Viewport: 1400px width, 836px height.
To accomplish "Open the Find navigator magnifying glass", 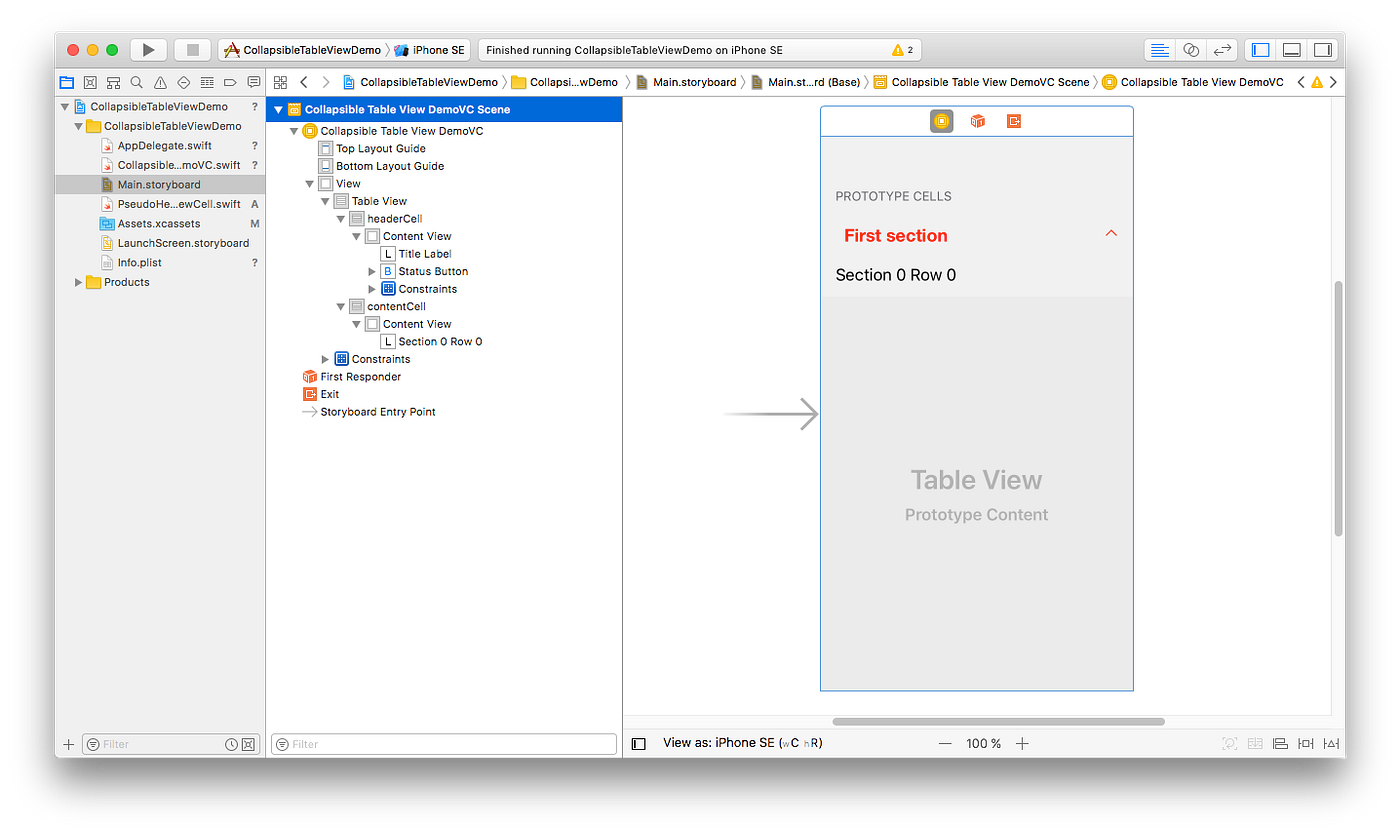I will pos(137,82).
